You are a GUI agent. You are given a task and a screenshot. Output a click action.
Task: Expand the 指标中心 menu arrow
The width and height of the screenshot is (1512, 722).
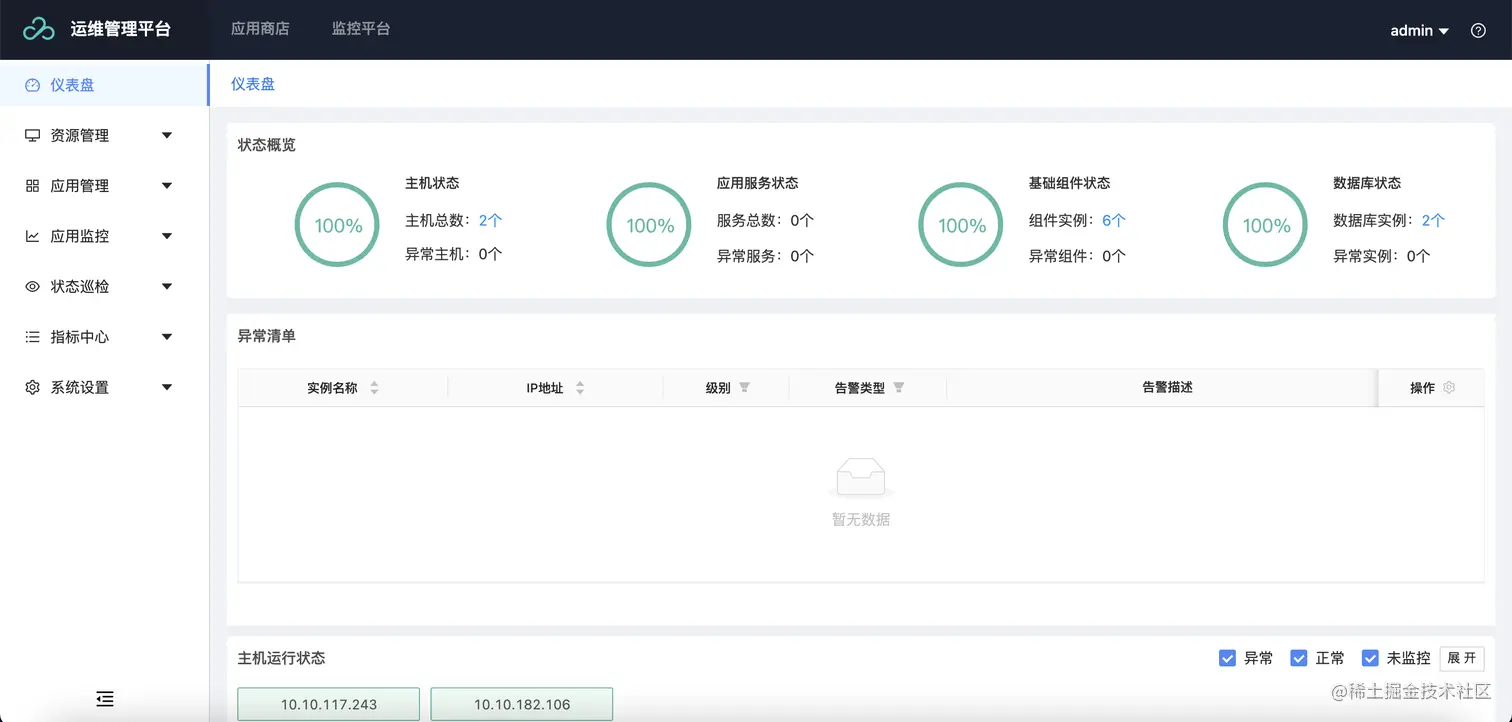[167, 337]
